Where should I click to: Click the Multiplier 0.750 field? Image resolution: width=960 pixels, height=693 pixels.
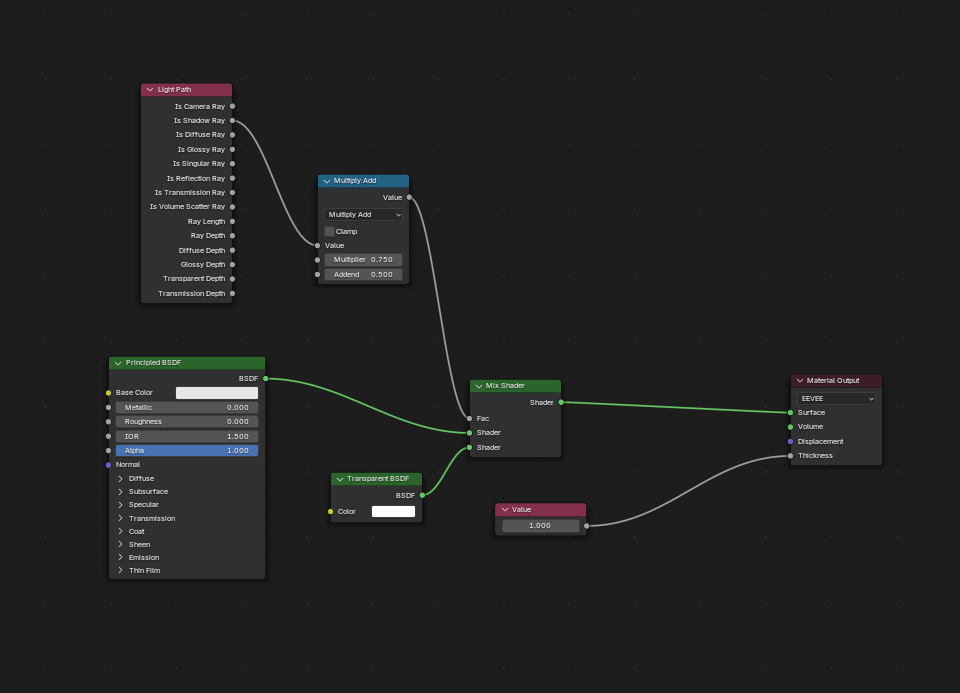click(363, 260)
